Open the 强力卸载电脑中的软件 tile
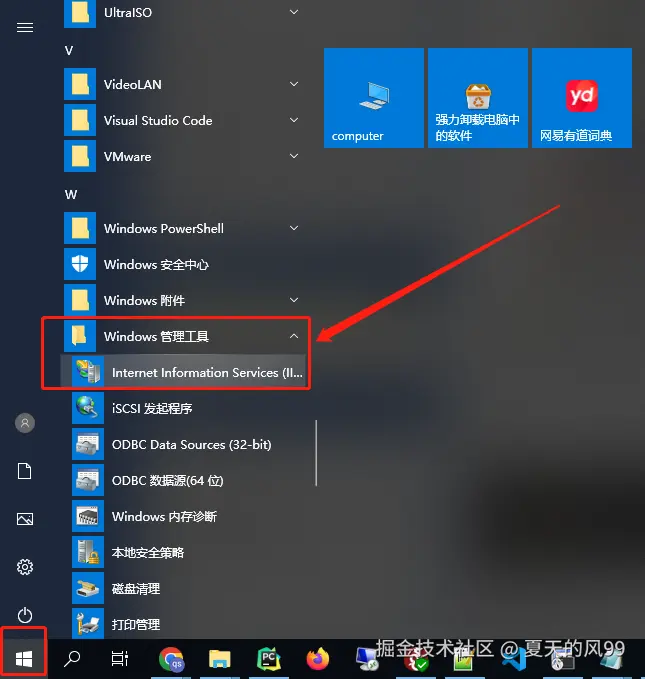 [478, 98]
